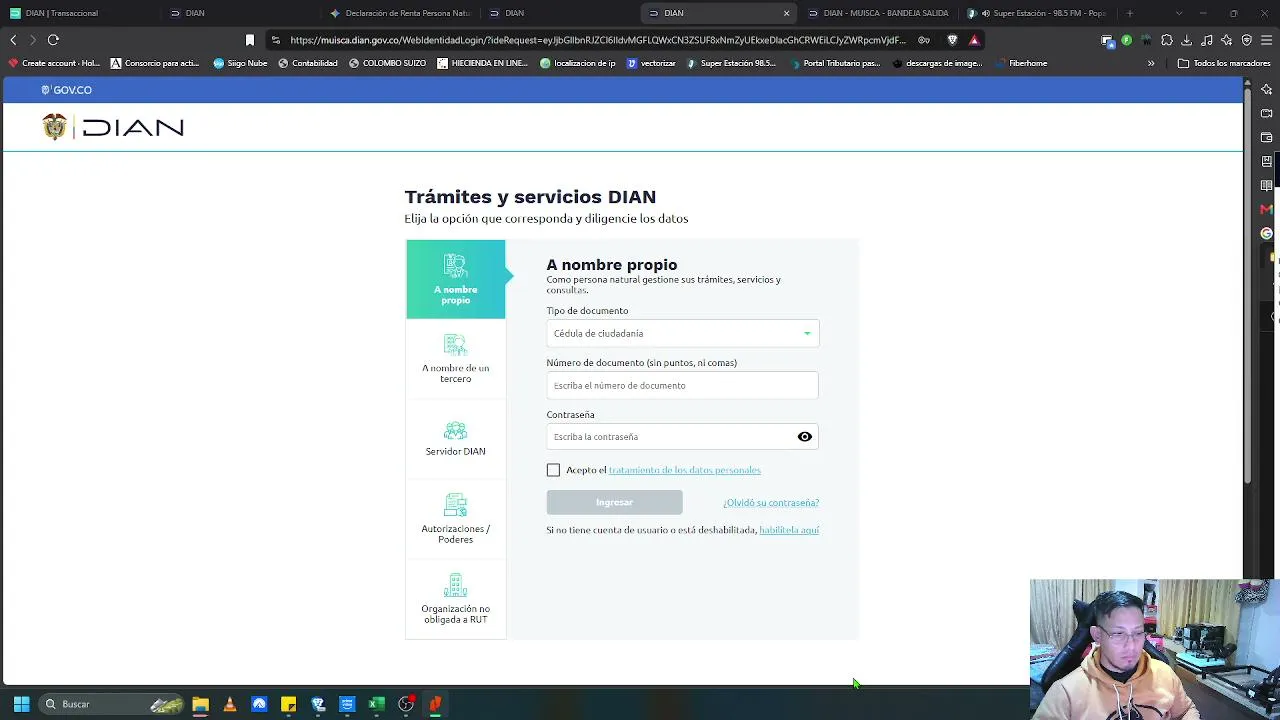This screenshot has width=1280, height=720.
Task: Open the Google icon in the sidebar
Action: pyautogui.click(x=1267, y=233)
